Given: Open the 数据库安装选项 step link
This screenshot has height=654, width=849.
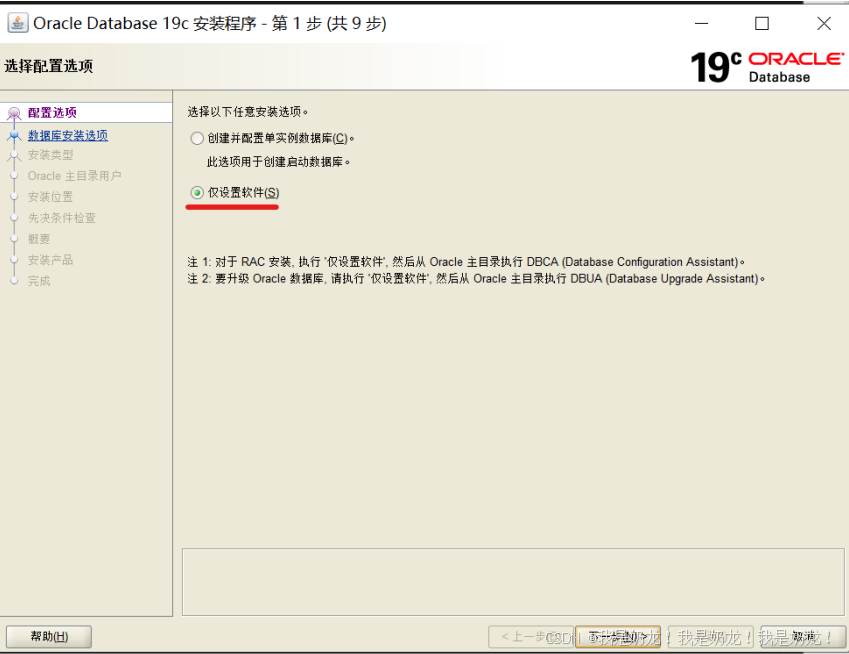Looking at the screenshot, I should point(68,135).
